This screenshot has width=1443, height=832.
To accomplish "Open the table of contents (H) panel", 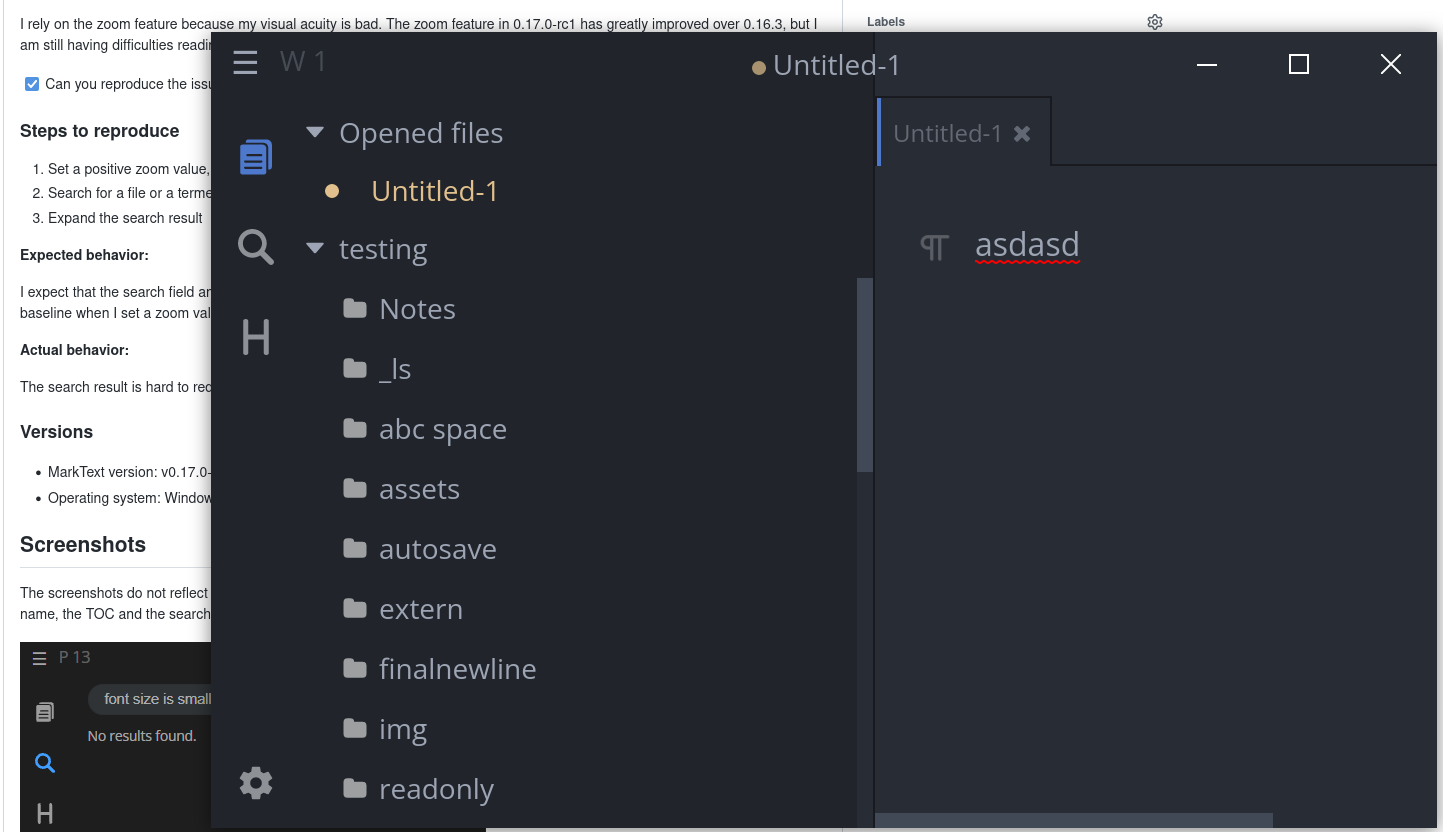I will pos(255,337).
